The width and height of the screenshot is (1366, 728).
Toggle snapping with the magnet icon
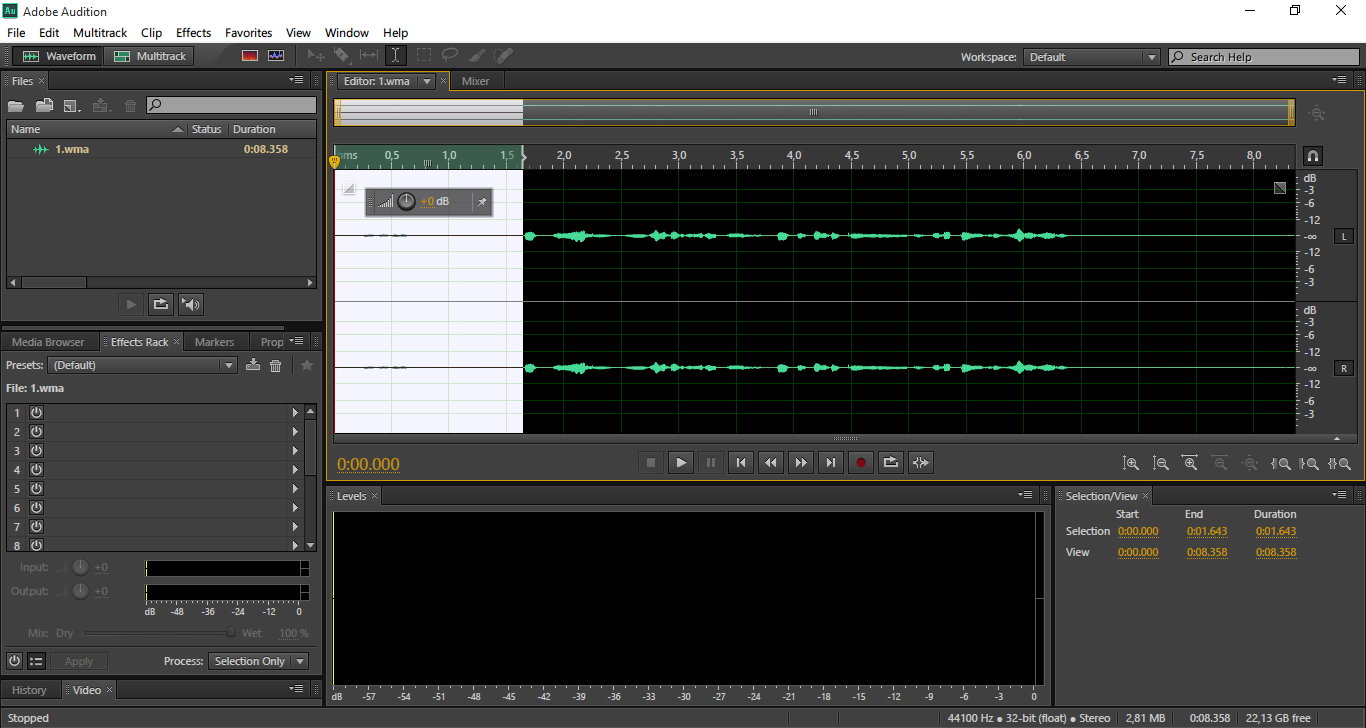click(x=1313, y=156)
